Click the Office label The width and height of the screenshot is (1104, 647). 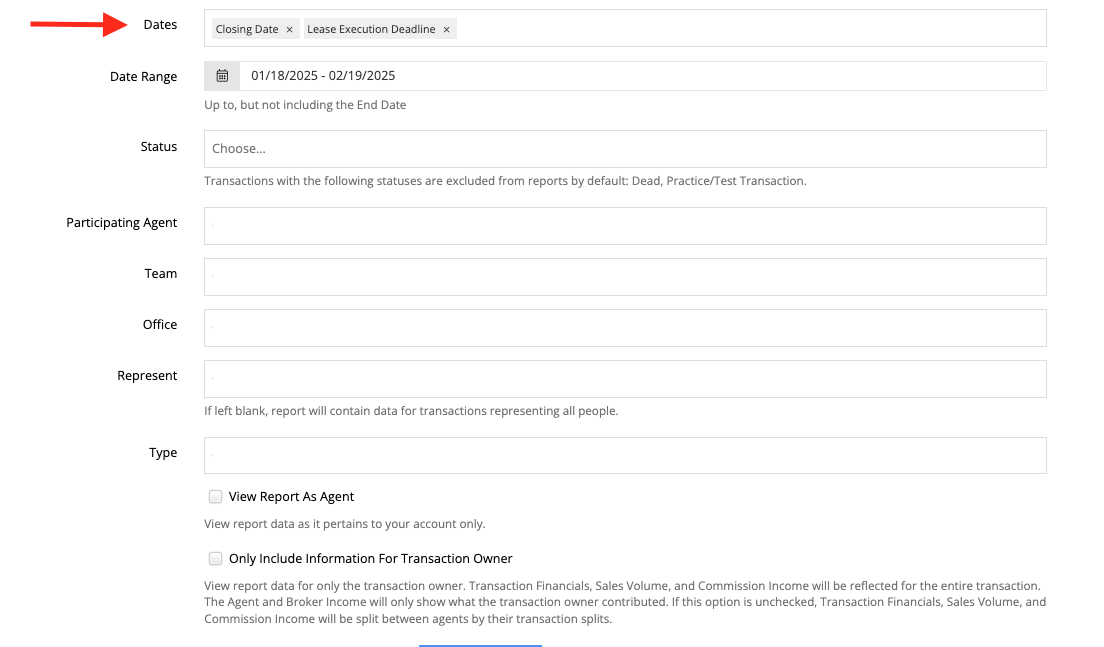click(x=160, y=325)
